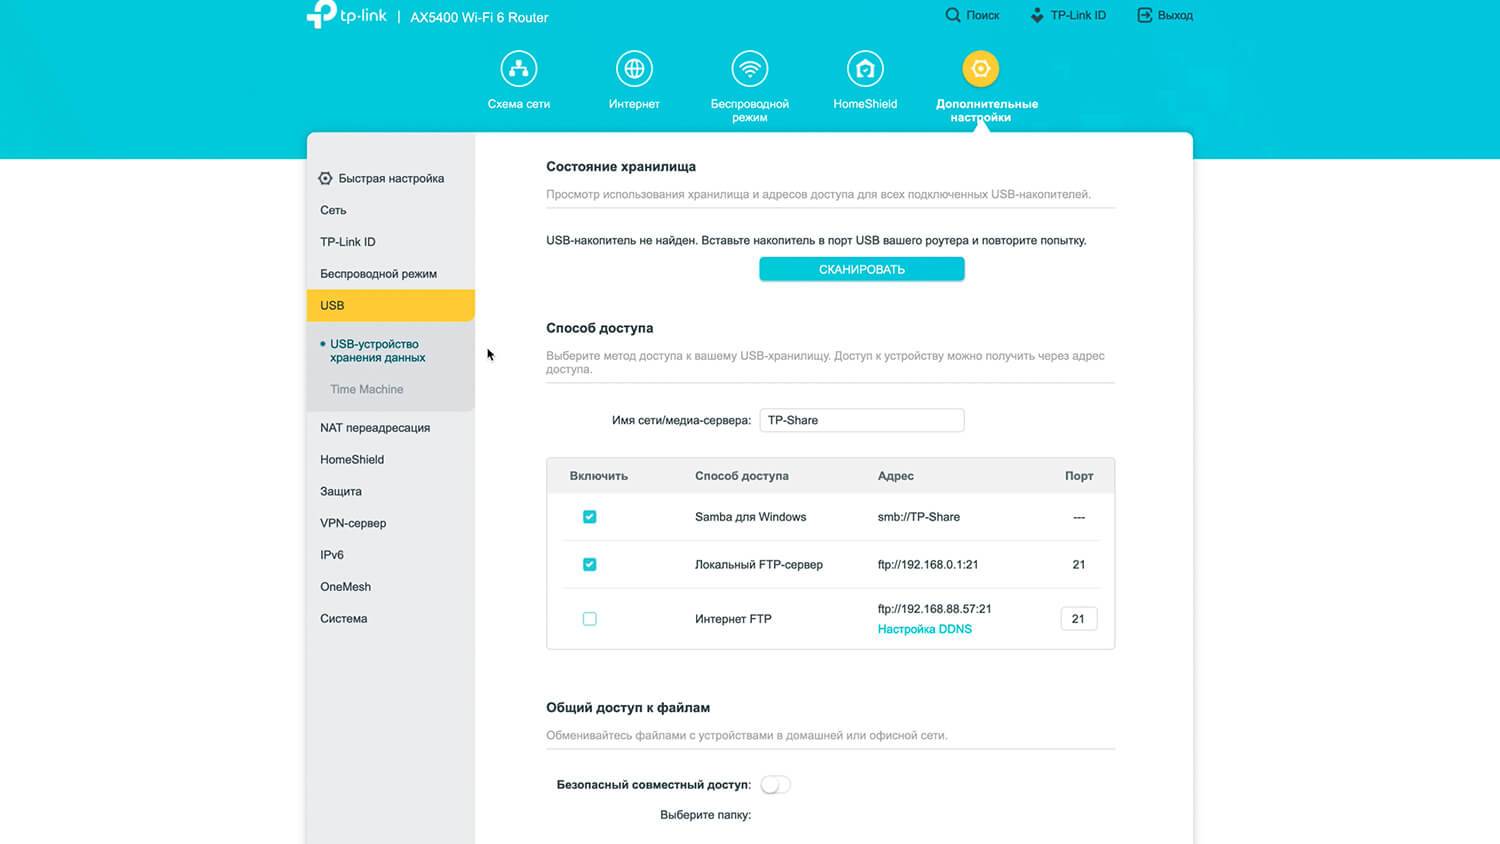
Task: Select the Advanced settings gear icon
Action: coord(980,69)
